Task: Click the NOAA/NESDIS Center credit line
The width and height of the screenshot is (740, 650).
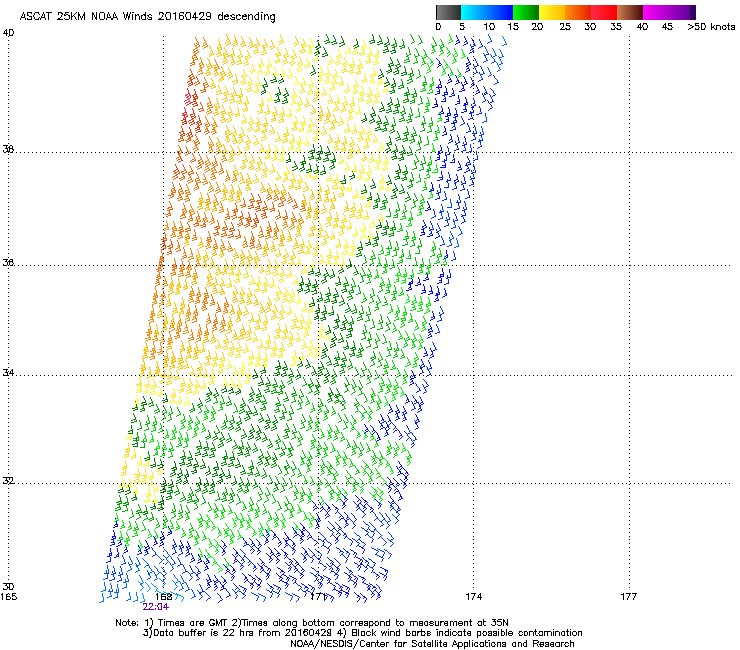Action: [x=432, y=644]
